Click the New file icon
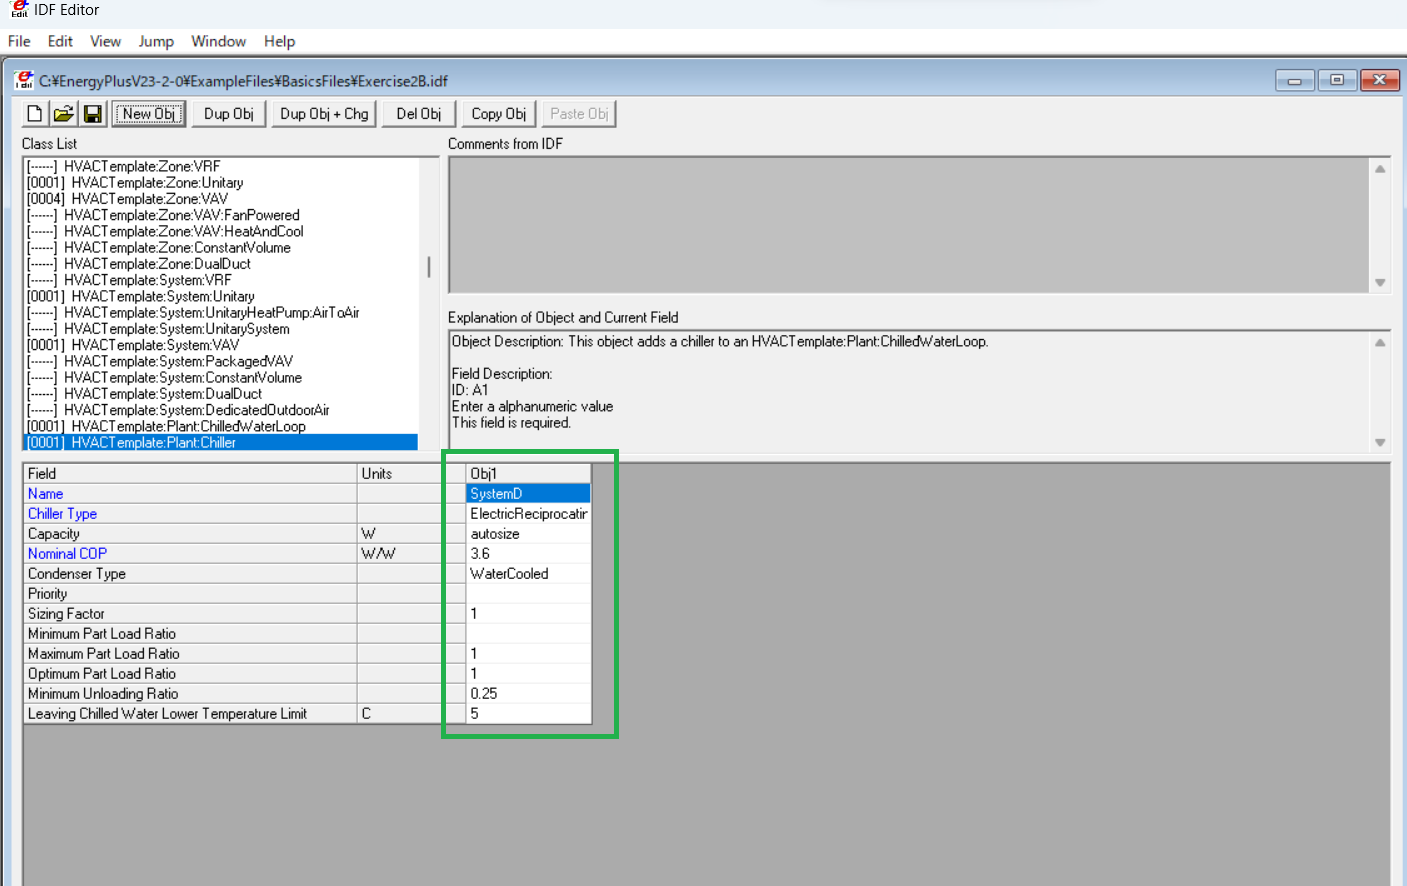1407x886 pixels. [34, 114]
